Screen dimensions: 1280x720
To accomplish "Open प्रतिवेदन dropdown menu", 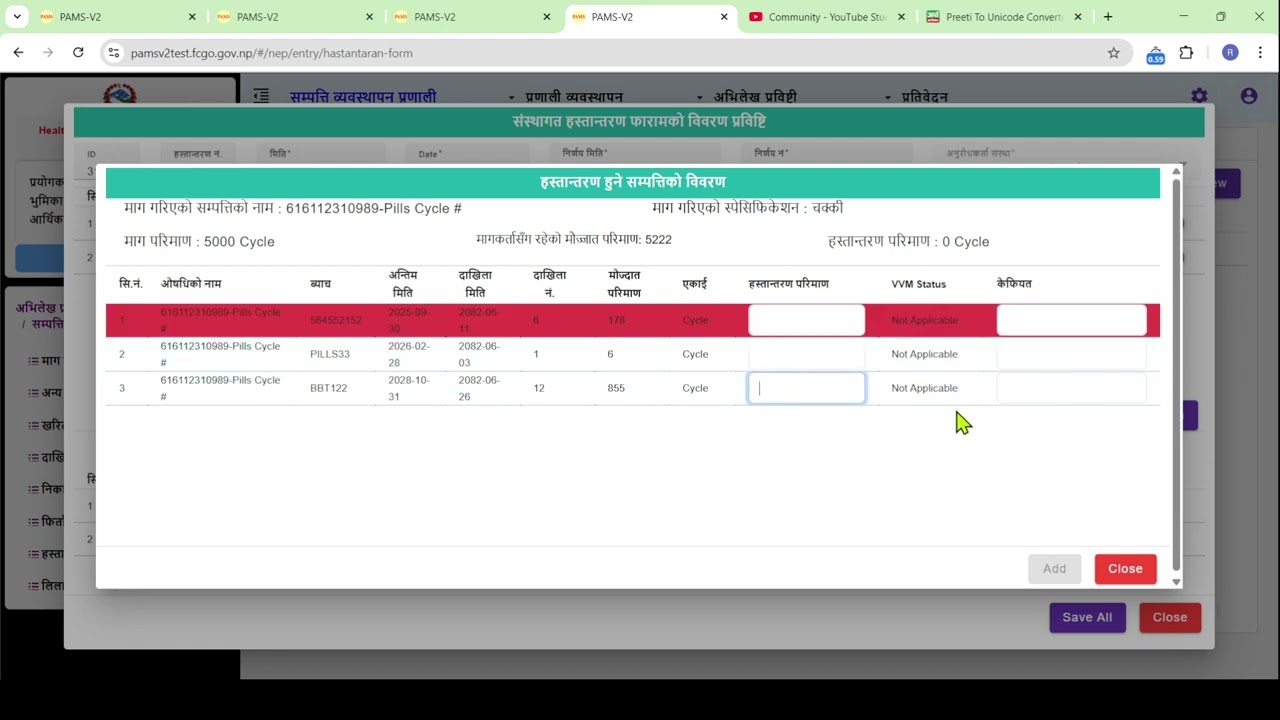I will (x=916, y=97).
